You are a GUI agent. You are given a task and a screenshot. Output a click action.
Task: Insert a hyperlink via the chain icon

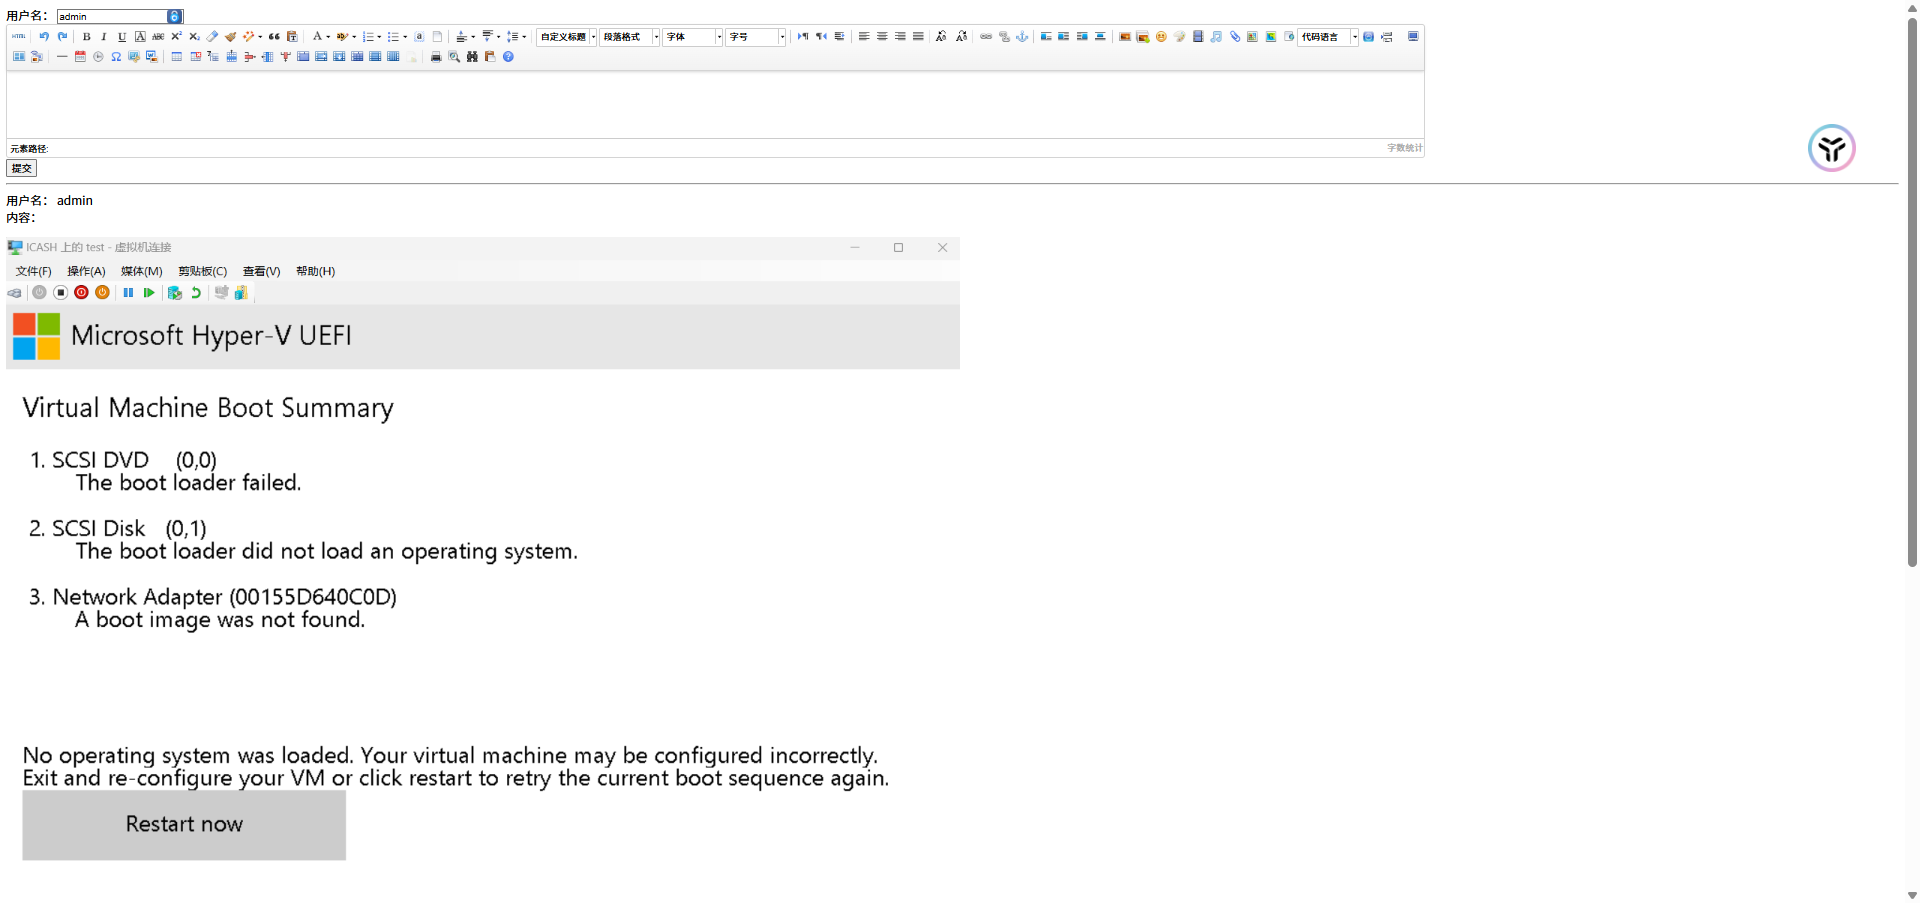click(986, 36)
